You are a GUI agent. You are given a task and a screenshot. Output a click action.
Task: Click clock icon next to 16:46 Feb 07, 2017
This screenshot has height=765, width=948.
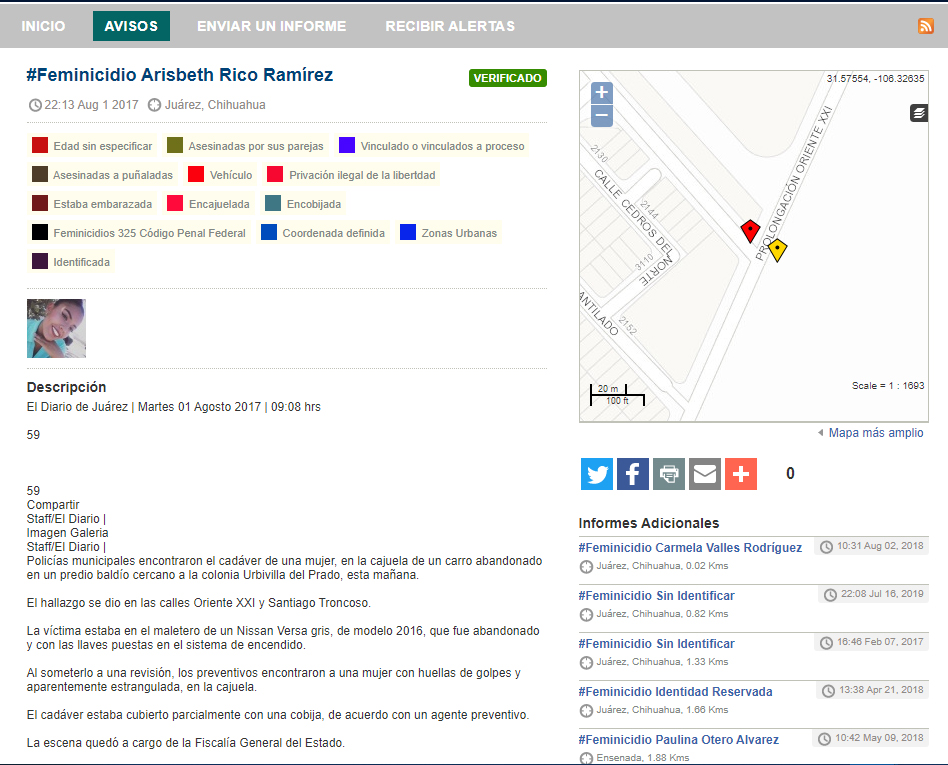[x=826, y=643]
